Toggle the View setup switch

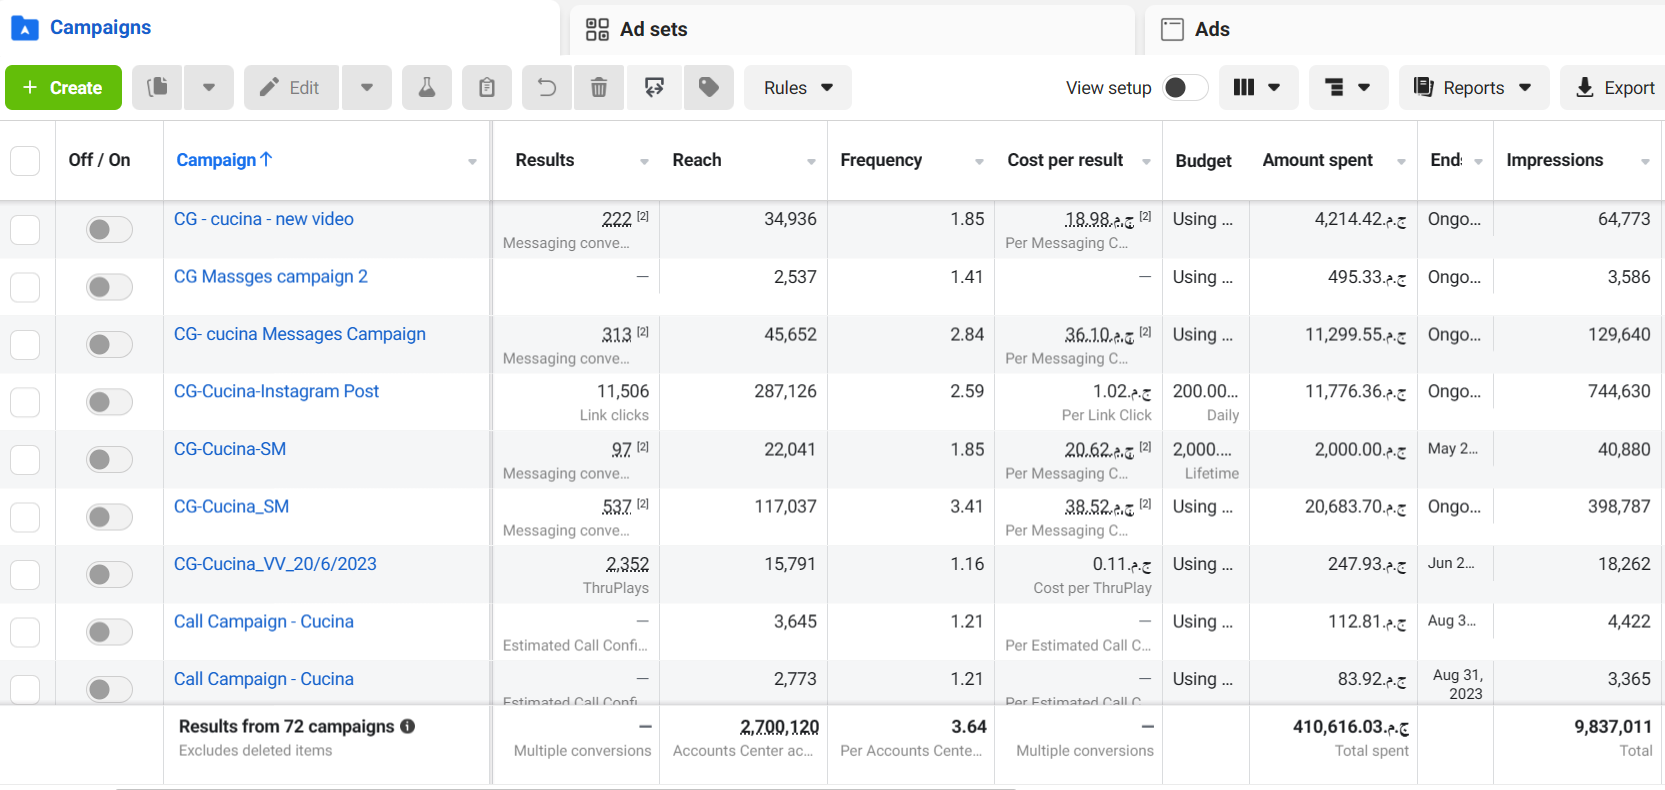tap(1185, 88)
